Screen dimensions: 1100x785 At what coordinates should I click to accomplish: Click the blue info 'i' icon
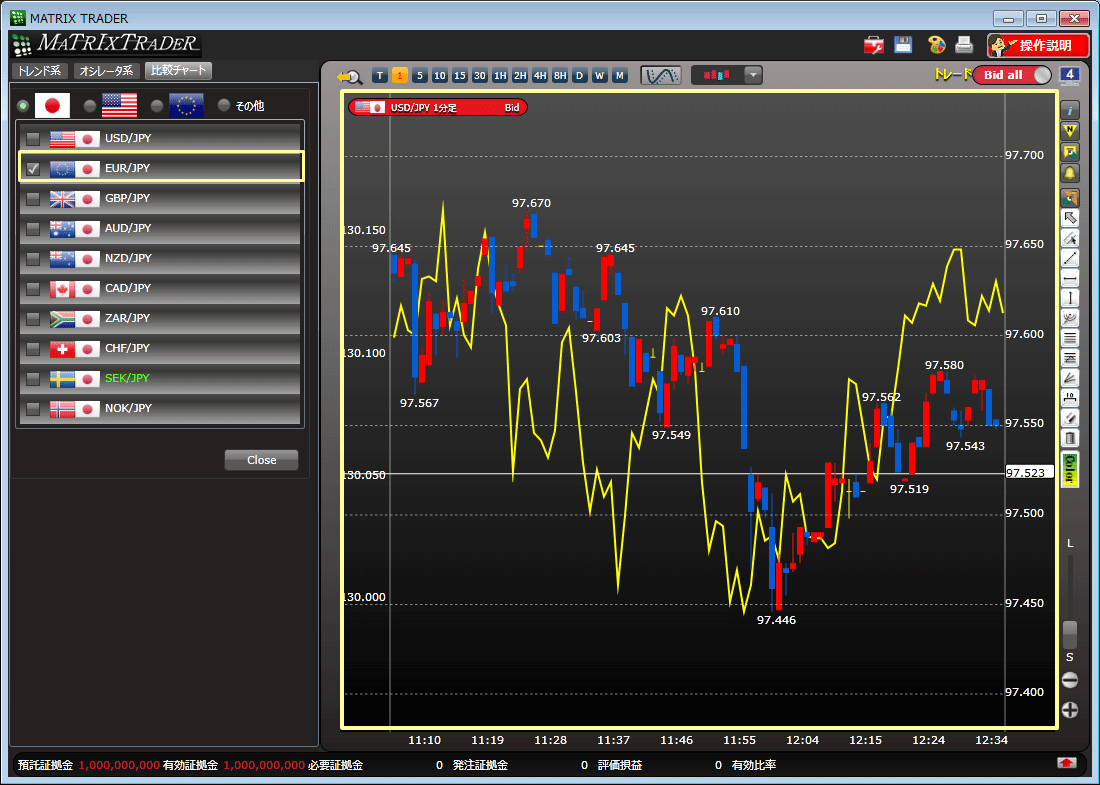pyautogui.click(x=1069, y=110)
